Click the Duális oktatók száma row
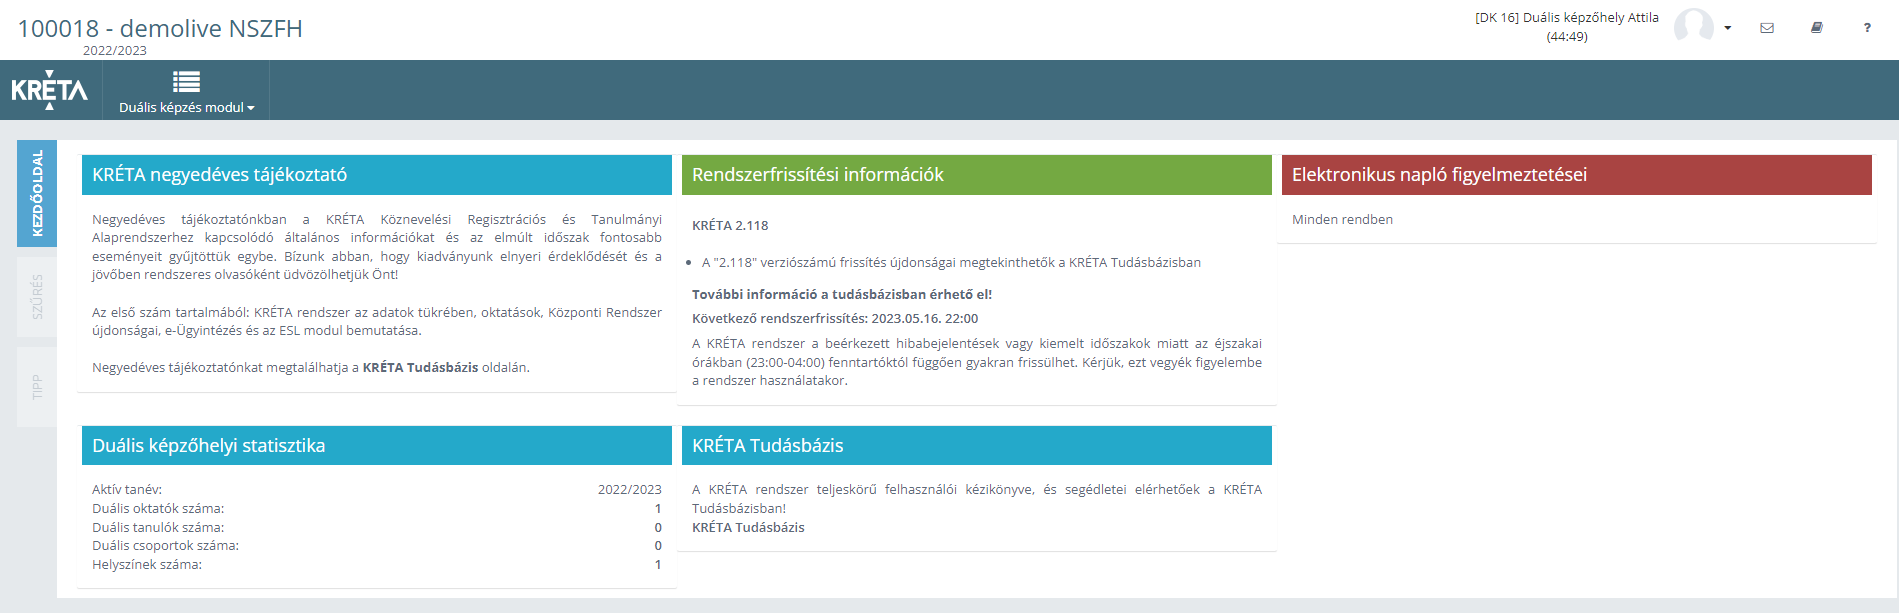This screenshot has height=613, width=1899. tap(377, 509)
